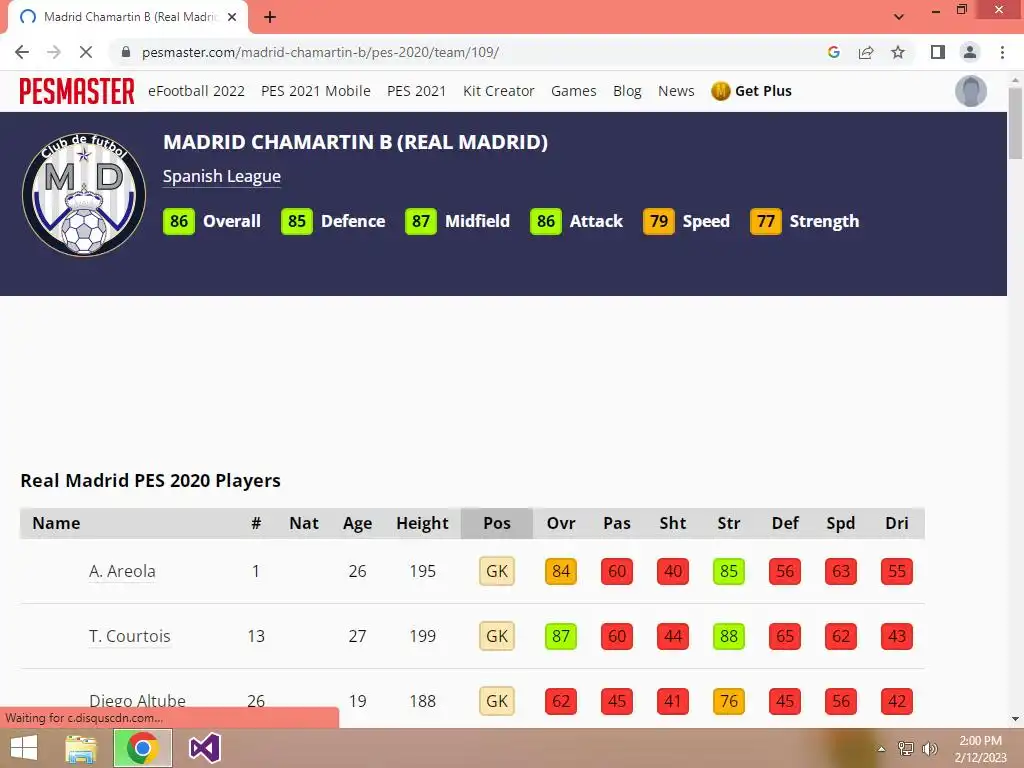Image resolution: width=1024 pixels, height=768 pixels.
Task: Open the Windows Start menu
Action: click(x=24, y=748)
